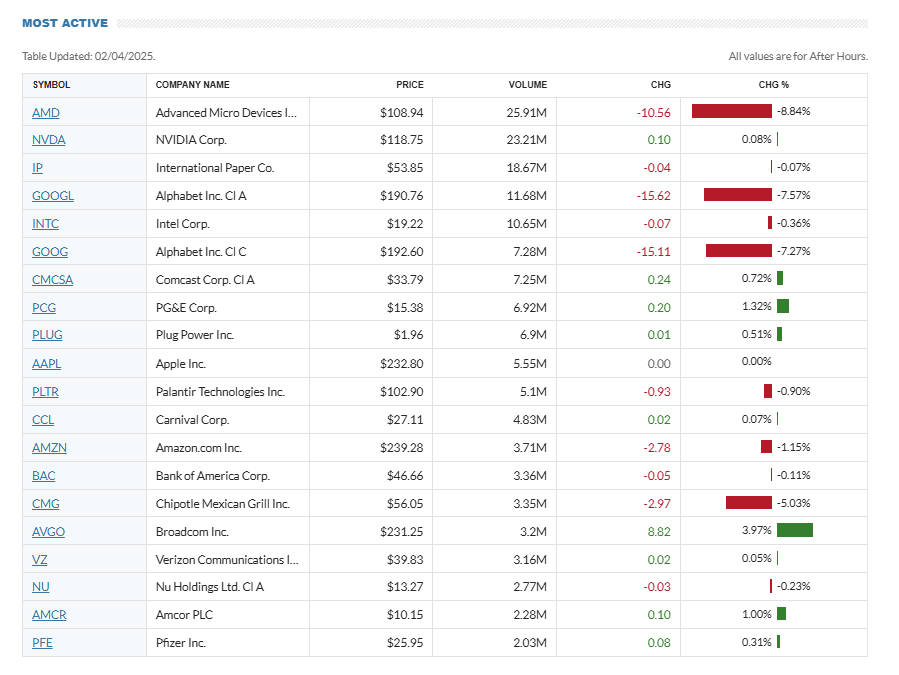Open the BAC symbol link
The image size is (899, 675).
click(x=44, y=476)
